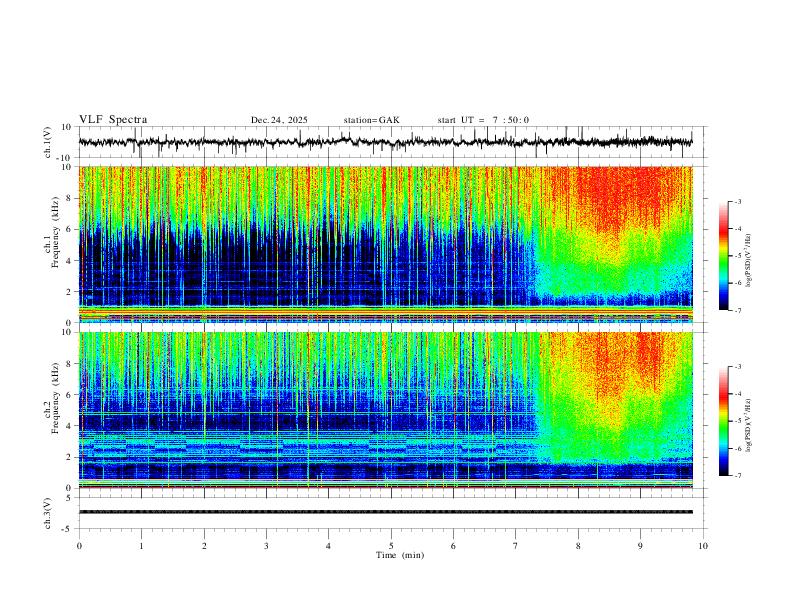
Task: Click the "-4" label on ch.2 colorbar
Action: (x=737, y=394)
